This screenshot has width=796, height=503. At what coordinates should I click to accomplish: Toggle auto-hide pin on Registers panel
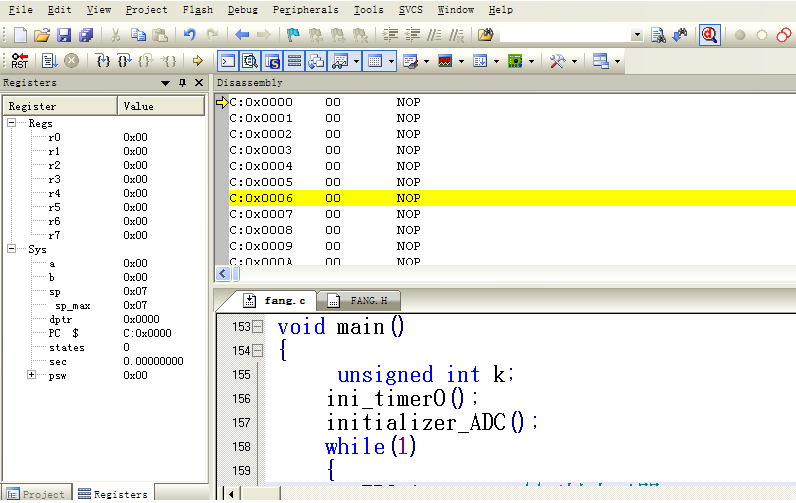click(x=182, y=83)
